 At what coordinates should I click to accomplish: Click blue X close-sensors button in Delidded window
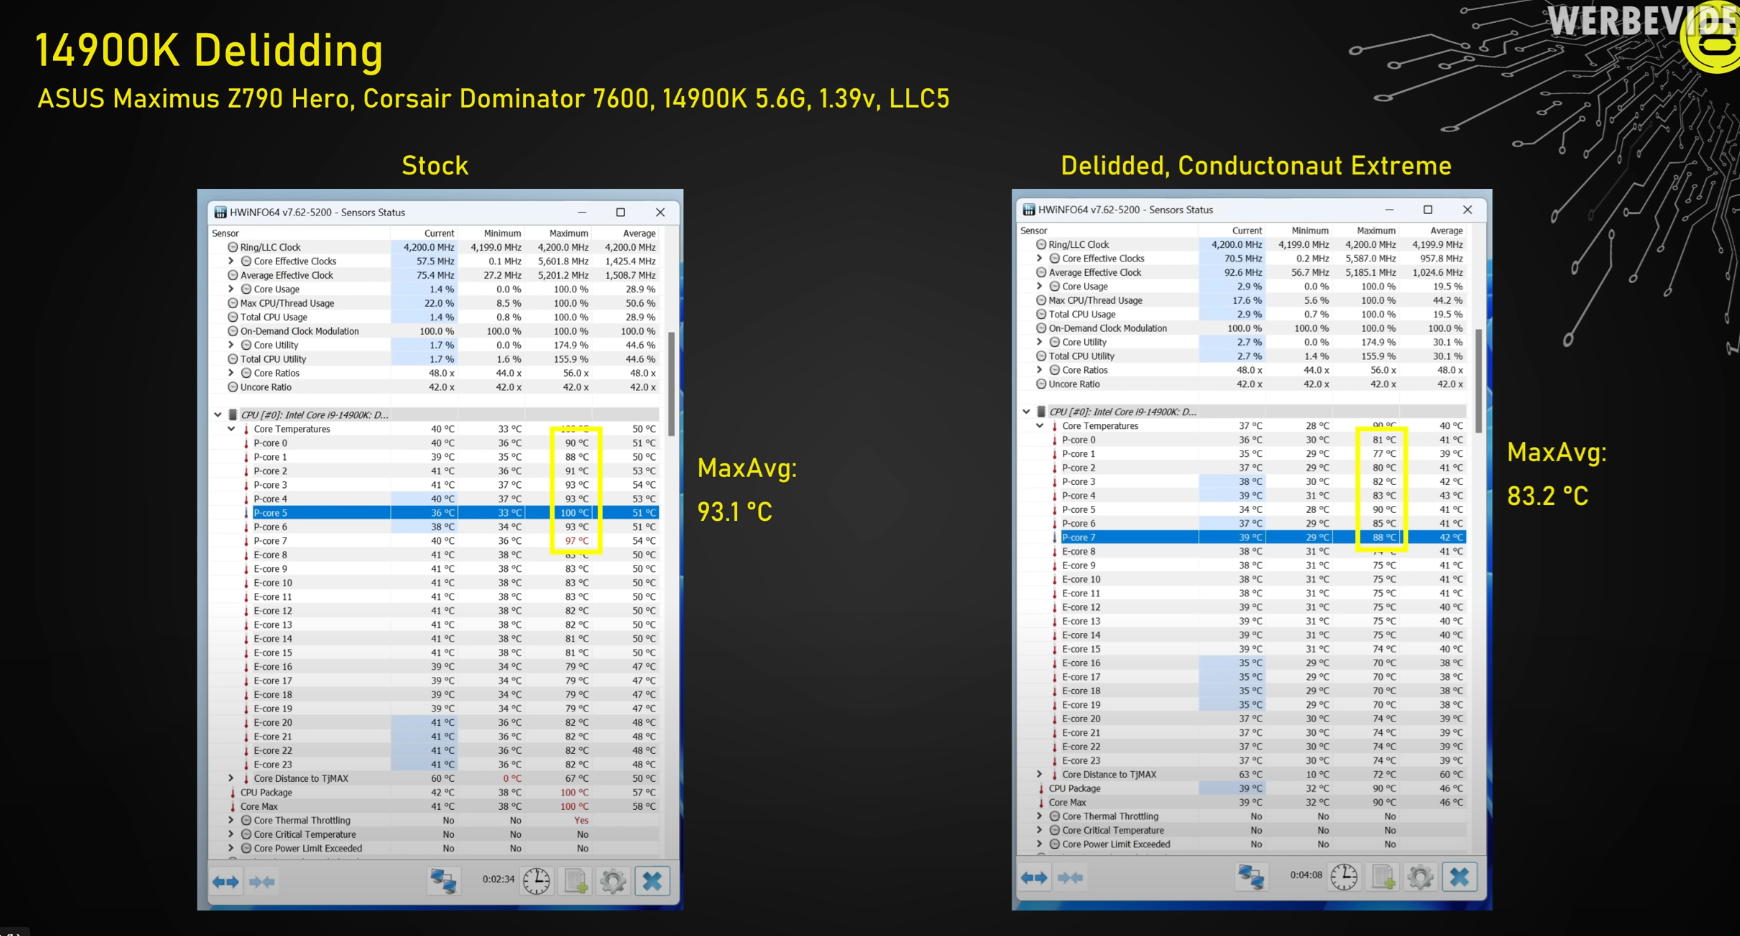point(1460,877)
